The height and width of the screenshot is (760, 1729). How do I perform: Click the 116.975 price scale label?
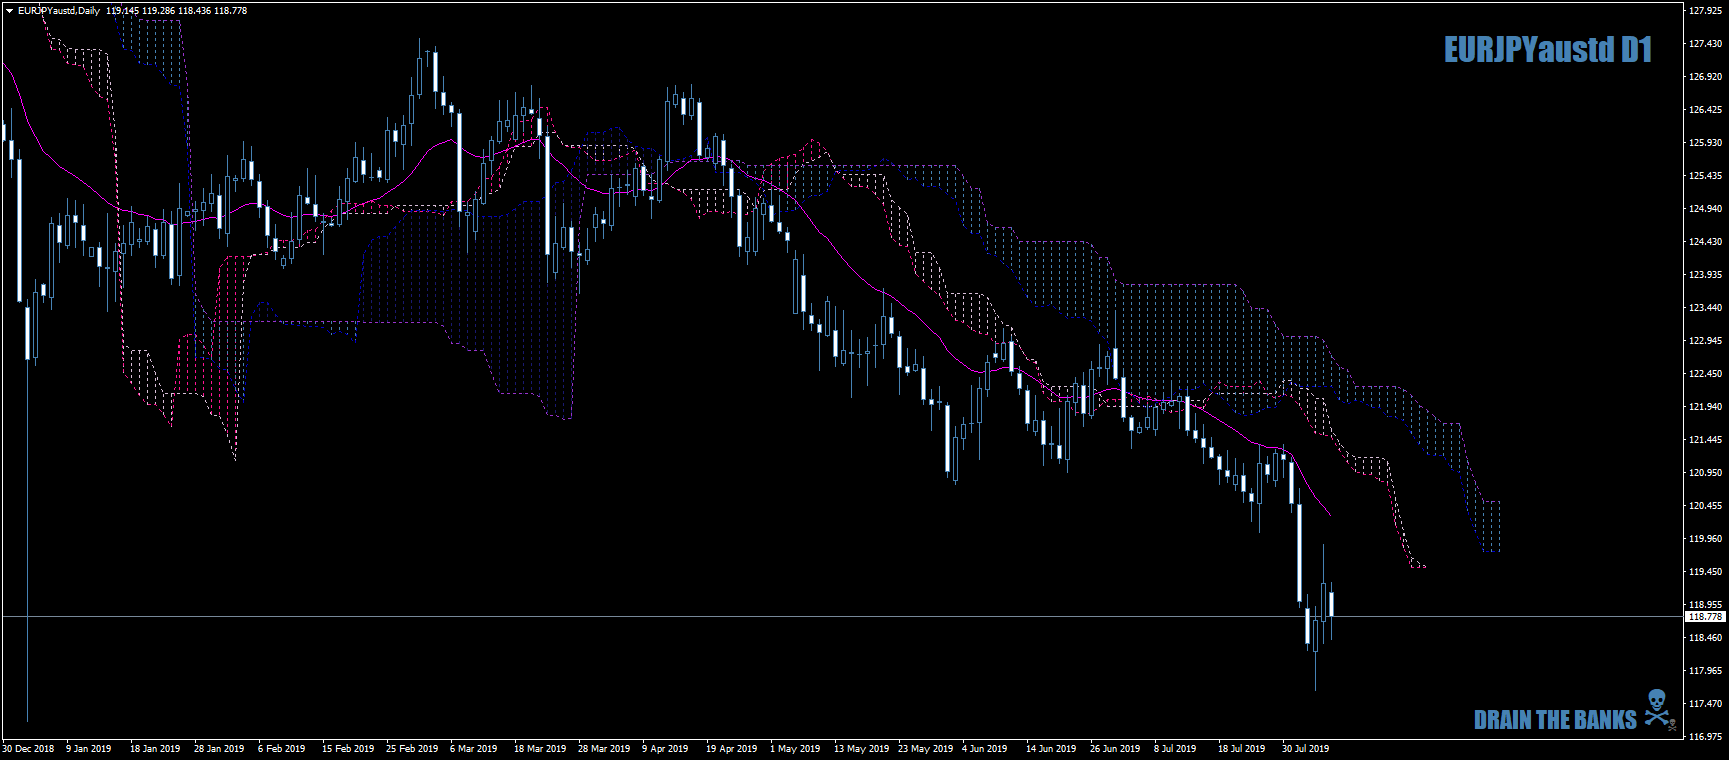point(1706,737)
